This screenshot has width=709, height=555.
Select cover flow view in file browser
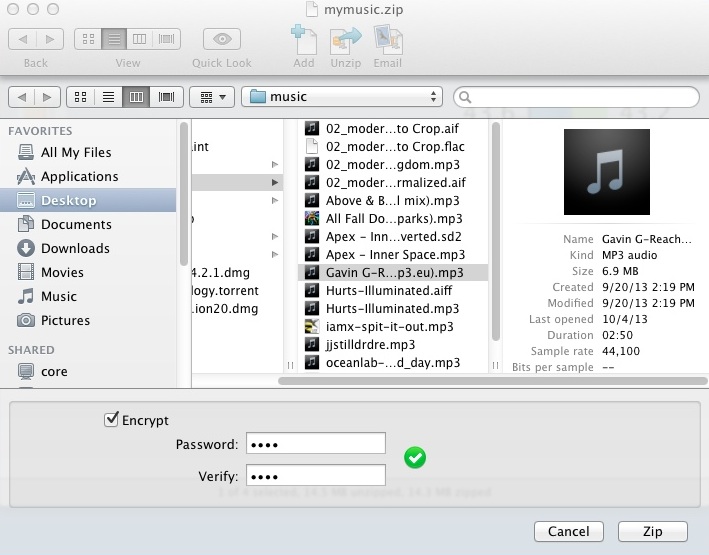(166, 97)
